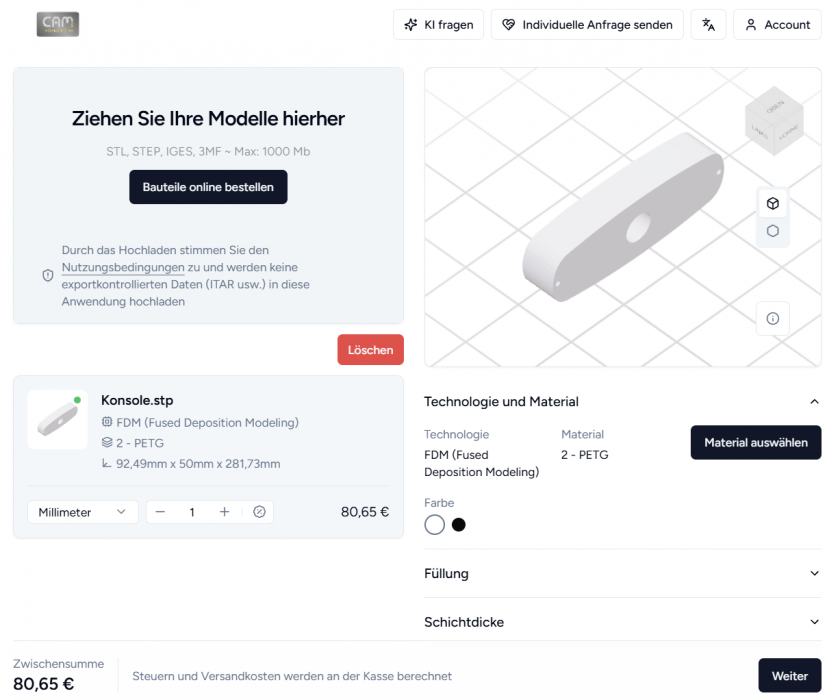This screenshot has width=840, height=700.
Task: Open the Millimeter unit dropdown
Action: [x=83, y=512]
